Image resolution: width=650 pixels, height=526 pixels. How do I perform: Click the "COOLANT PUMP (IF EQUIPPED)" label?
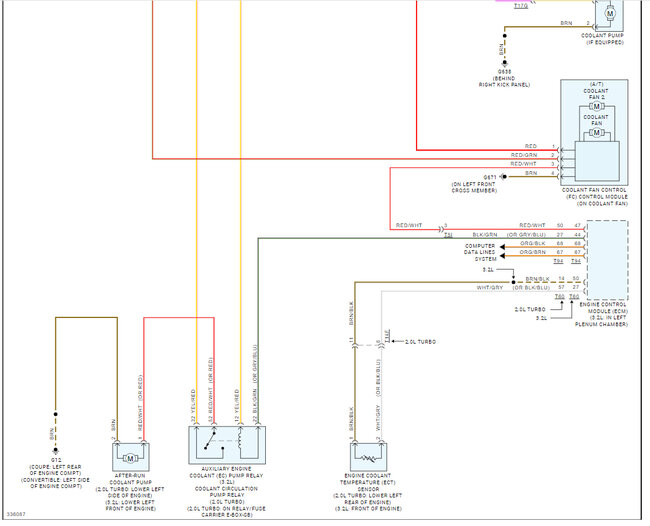point(602,39)
